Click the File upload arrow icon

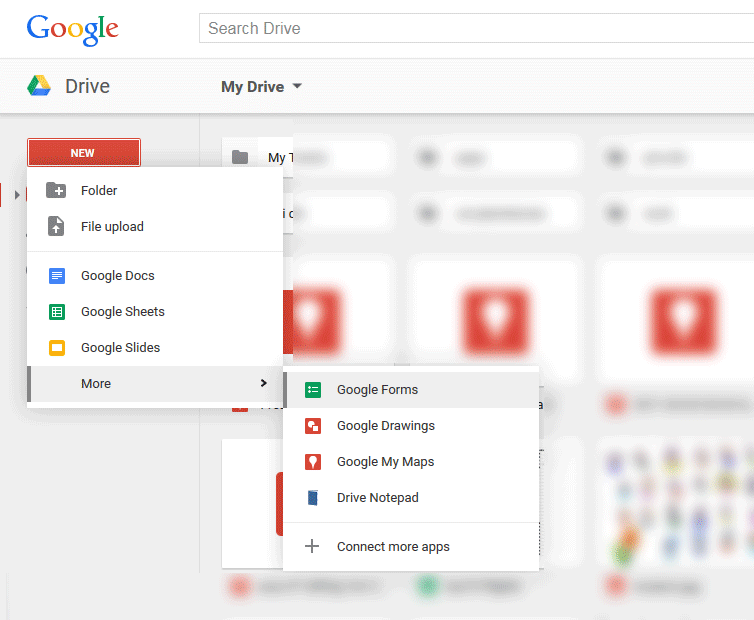(56, 226)
